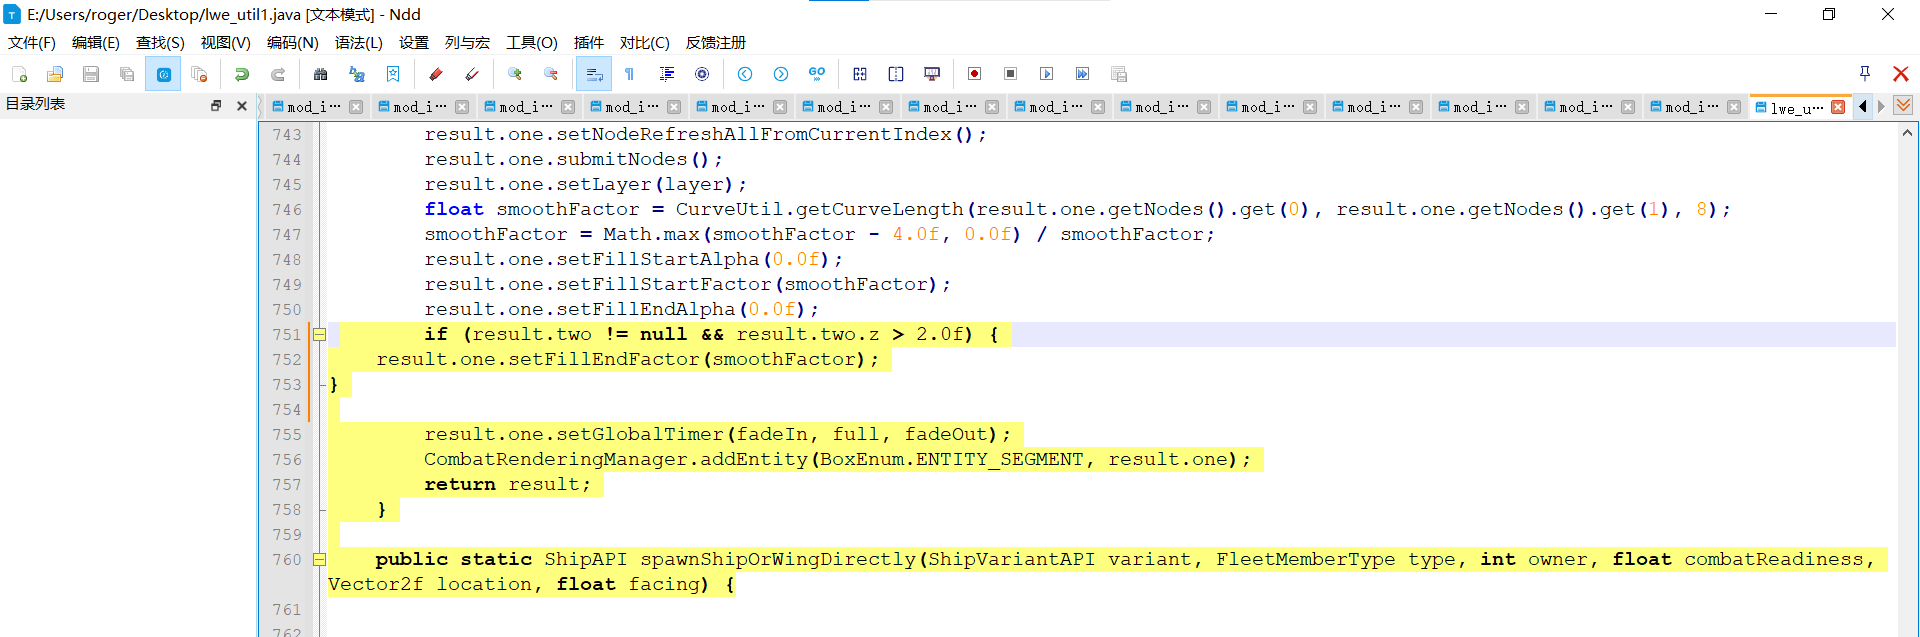Toggle the word wrap toolbar button
Image resolution: width=1920 pixels, height=637 pixels.
coord(594,74)
